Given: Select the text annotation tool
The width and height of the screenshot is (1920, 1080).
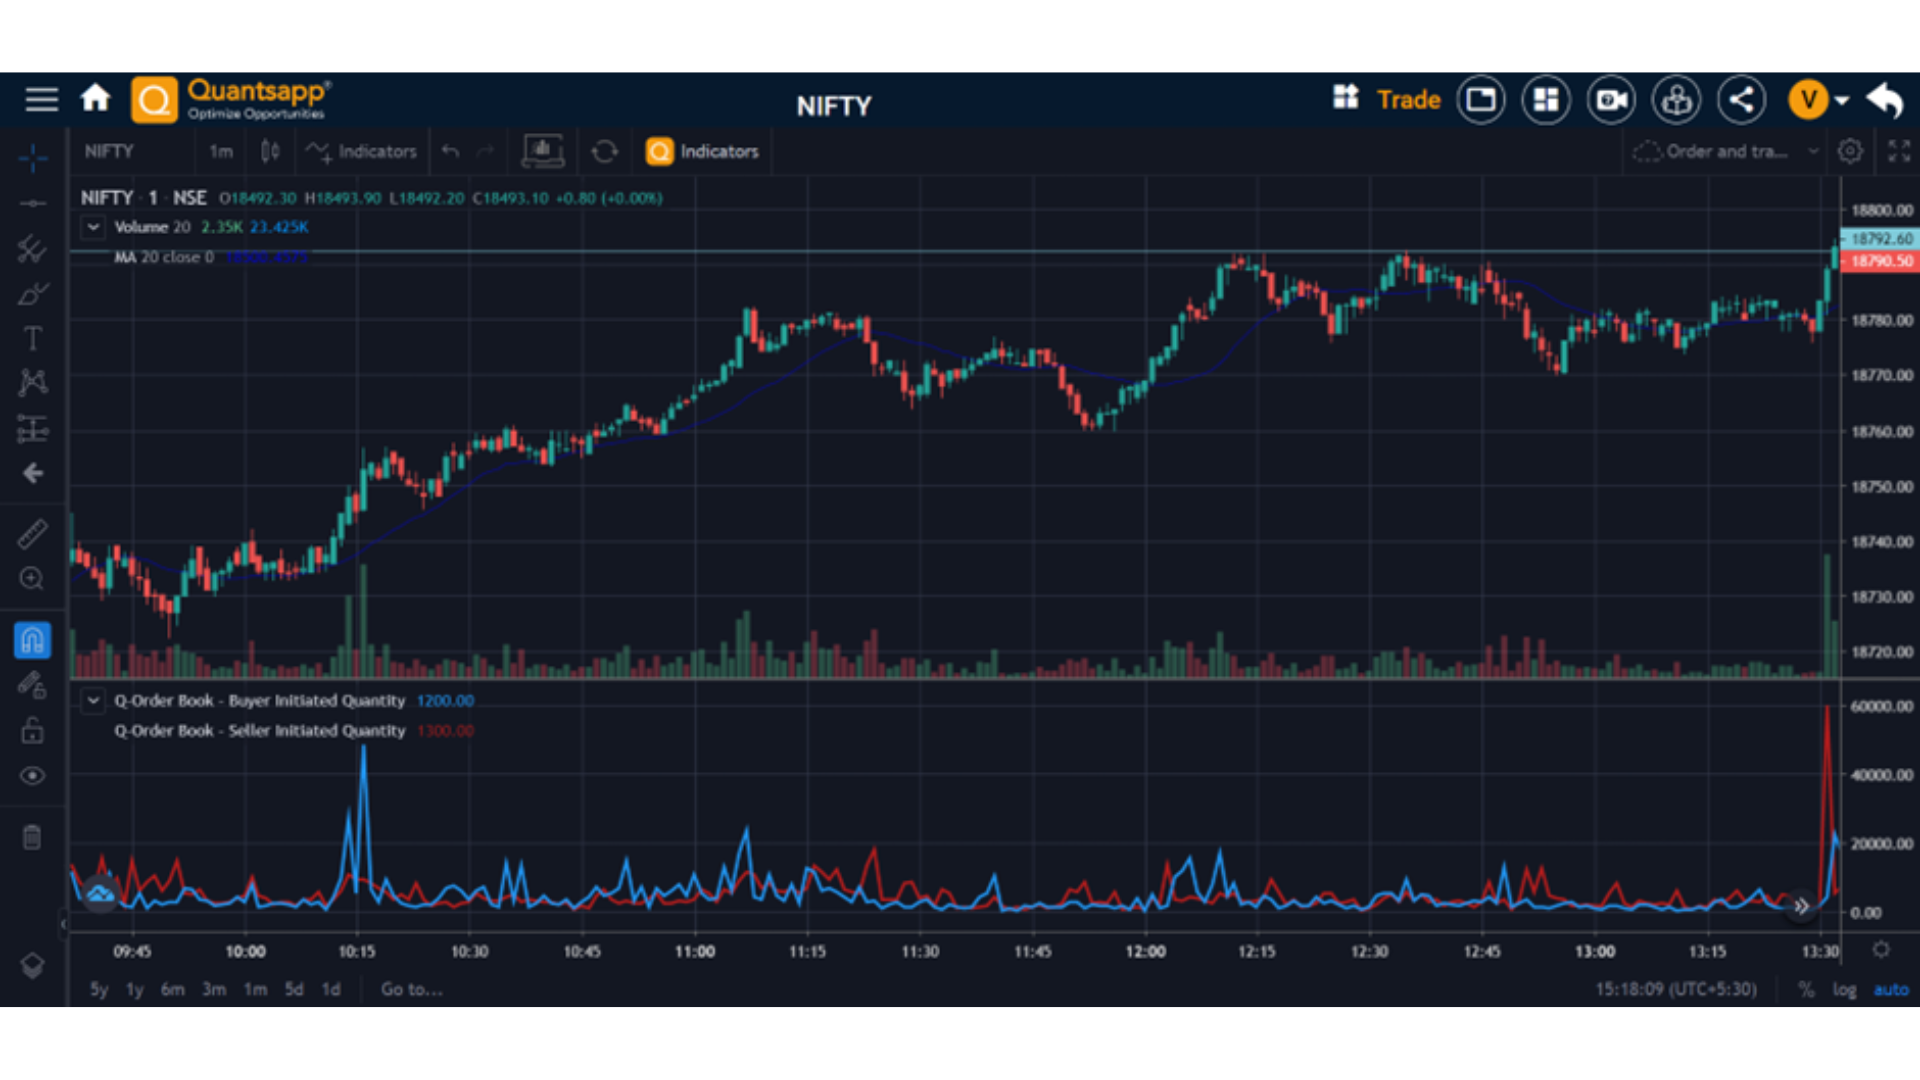Looking at the screenshot, I should click(x=32, y=339).
